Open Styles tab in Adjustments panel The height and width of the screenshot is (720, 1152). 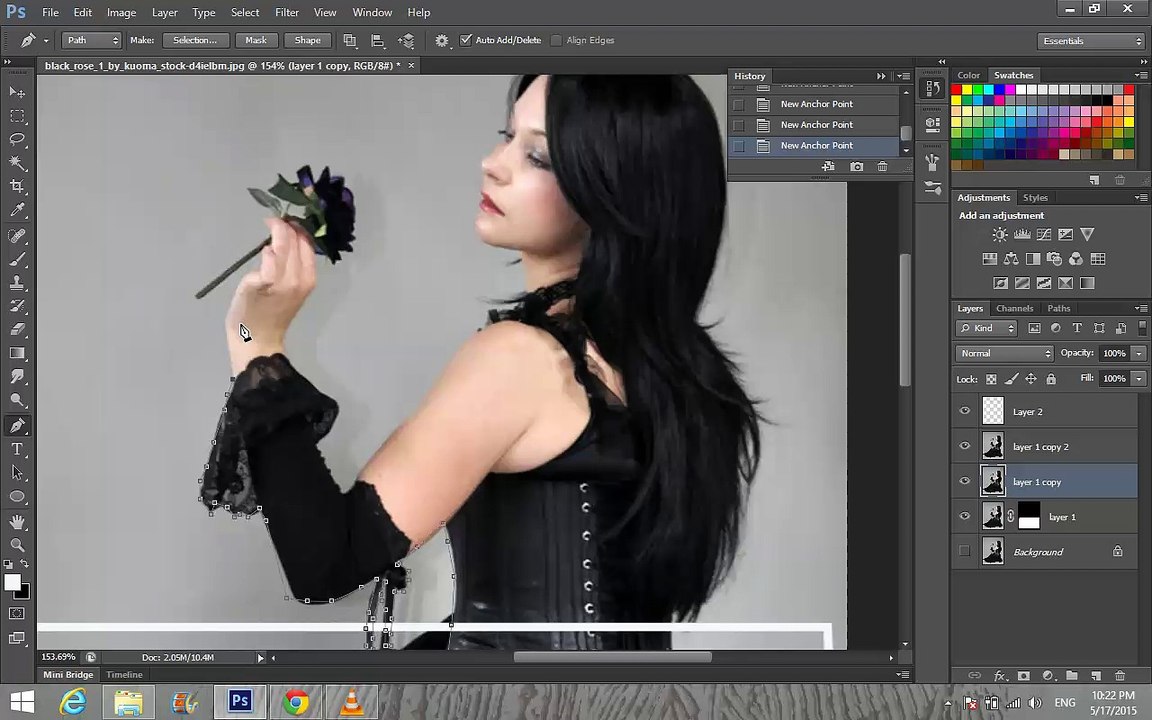1035,198
